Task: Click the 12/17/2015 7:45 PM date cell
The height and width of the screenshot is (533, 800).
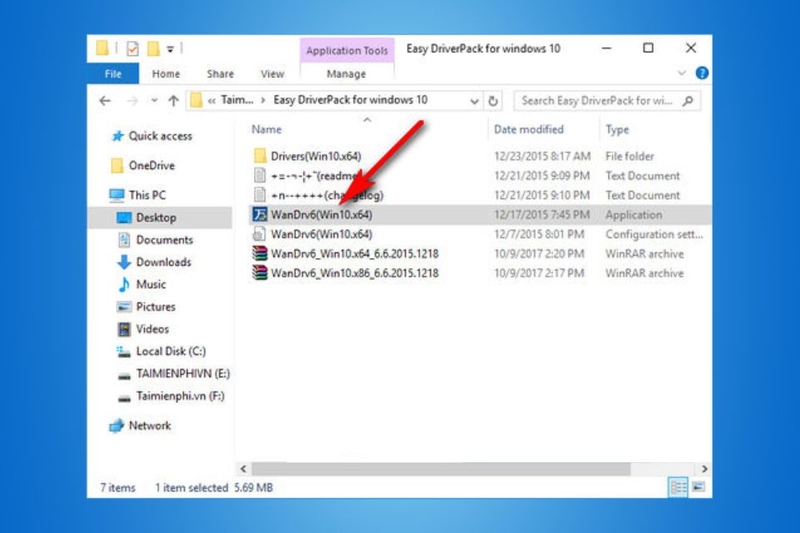Action: click(x=542, y=215)
